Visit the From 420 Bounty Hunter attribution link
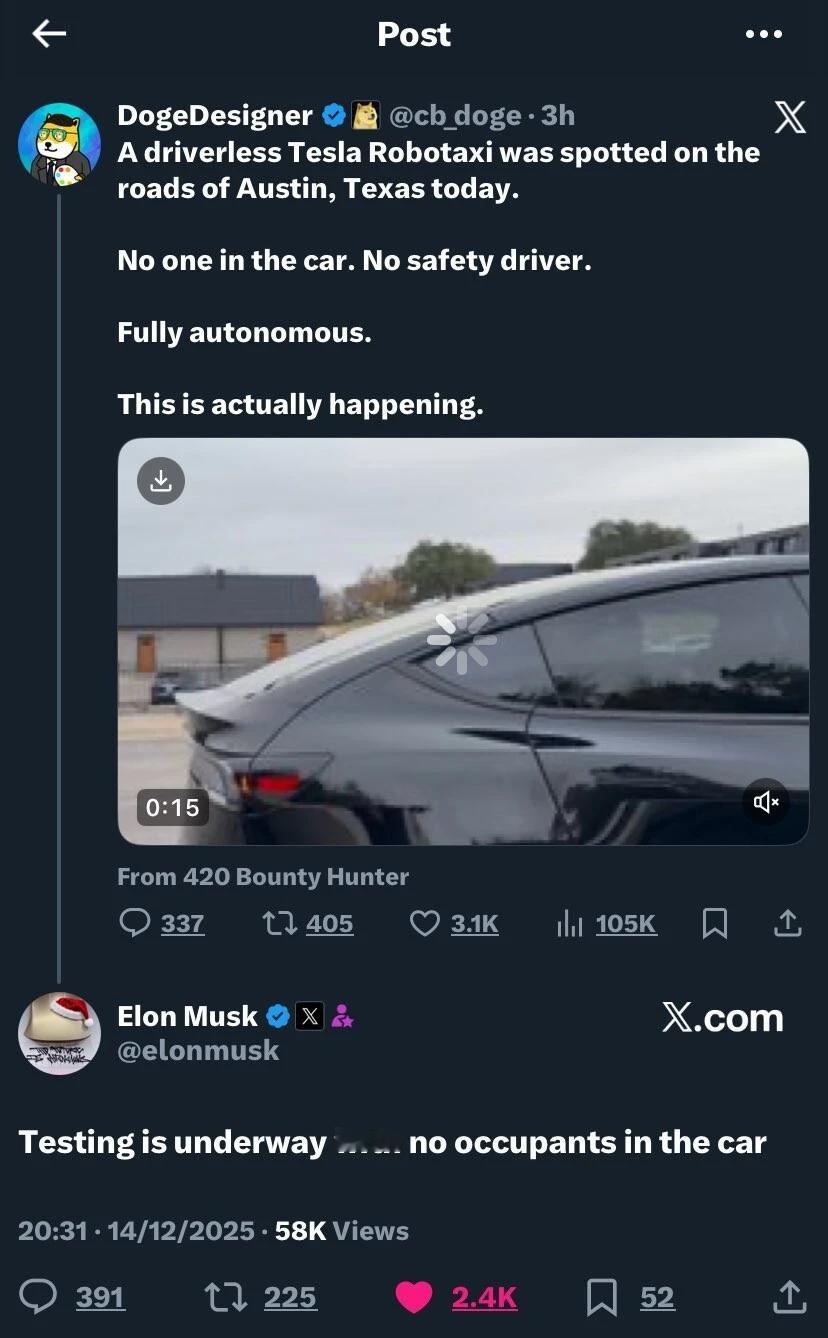The image size is (828, 1338). point(263,876)
